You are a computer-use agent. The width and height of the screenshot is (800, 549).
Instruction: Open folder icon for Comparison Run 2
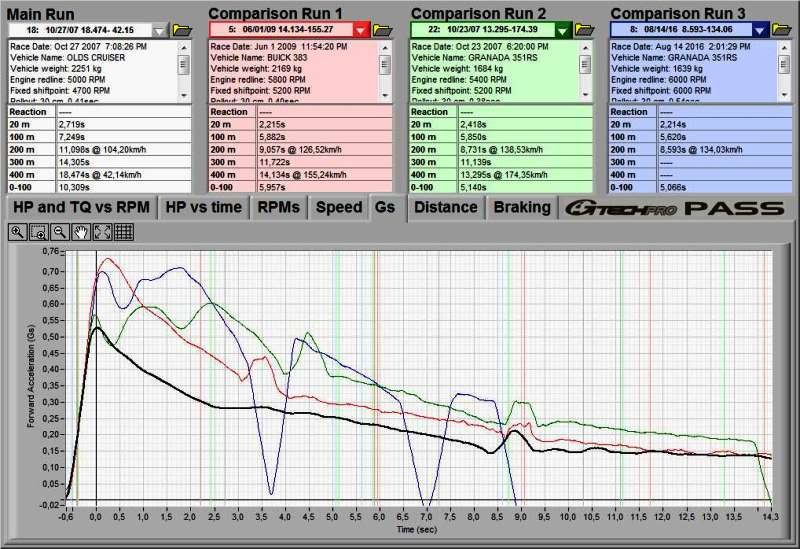click(x=584, y=30)
